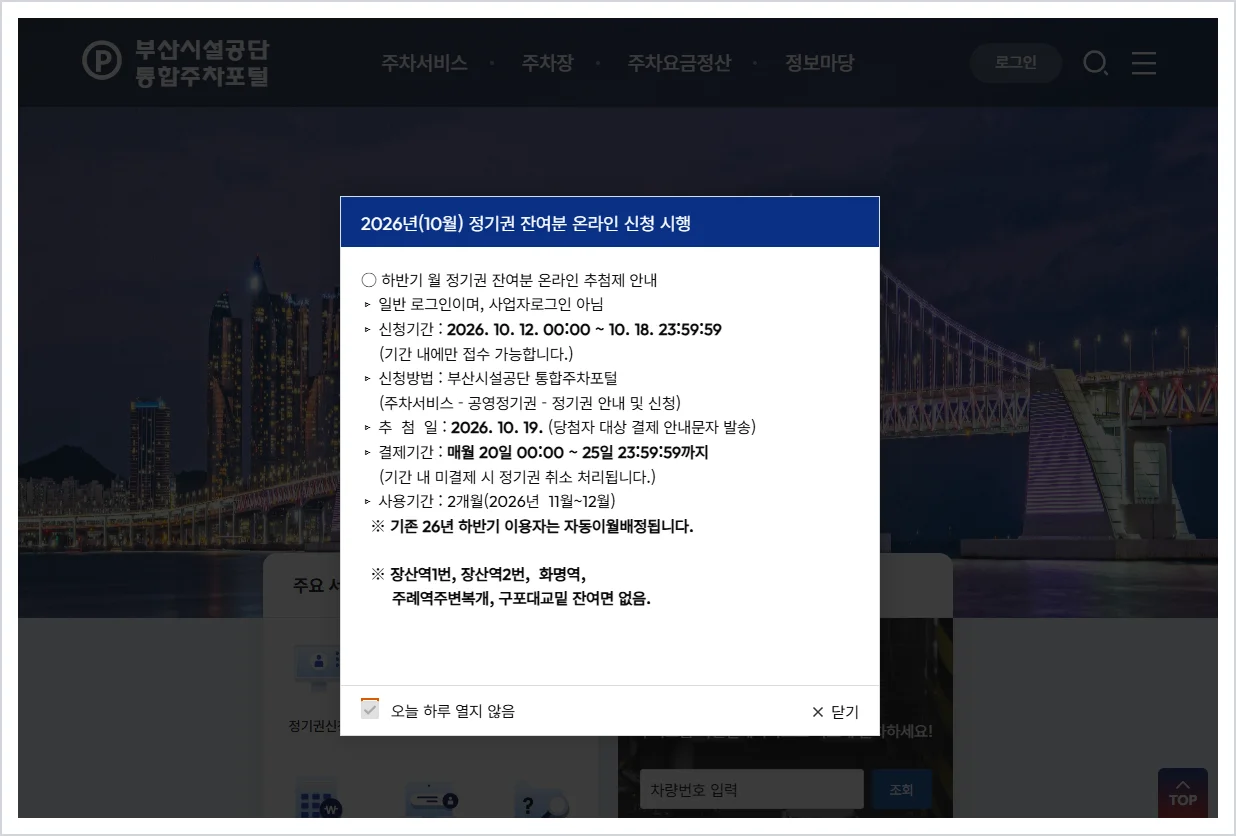Viewport: 1236px width, 836px height.
Task: Click the 로그인 button
Action: [1016, 63]
